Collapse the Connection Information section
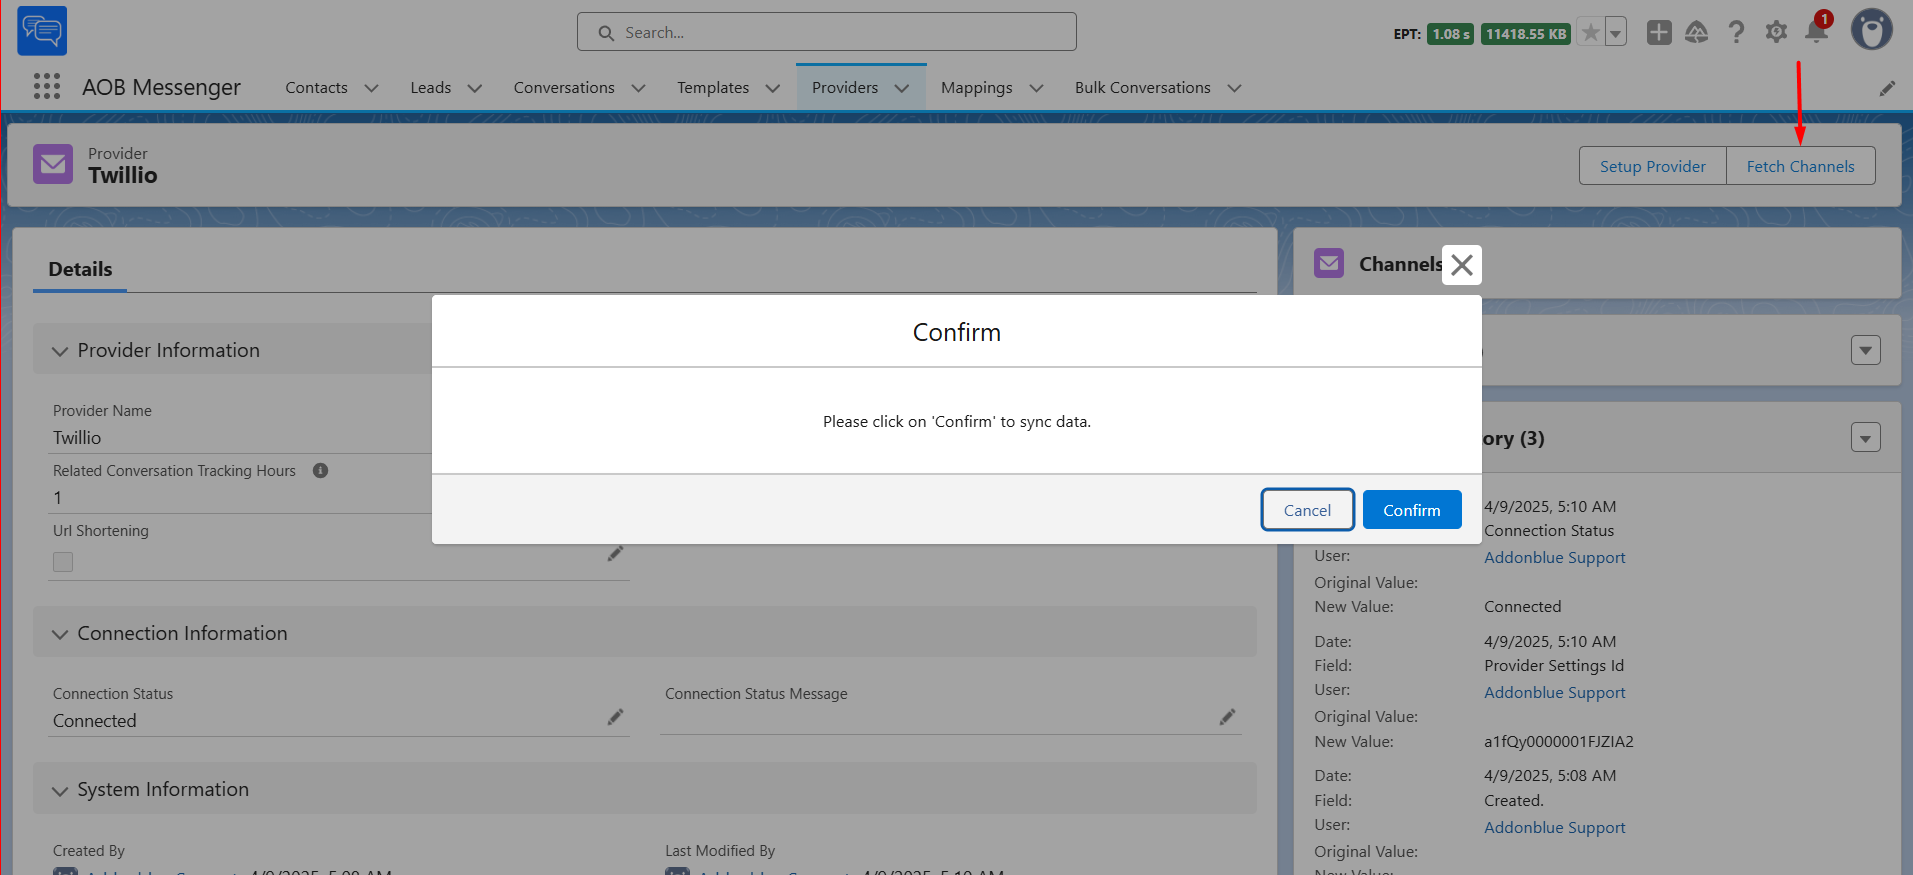Screen dimensions: 1913x875 click(60, 634)
